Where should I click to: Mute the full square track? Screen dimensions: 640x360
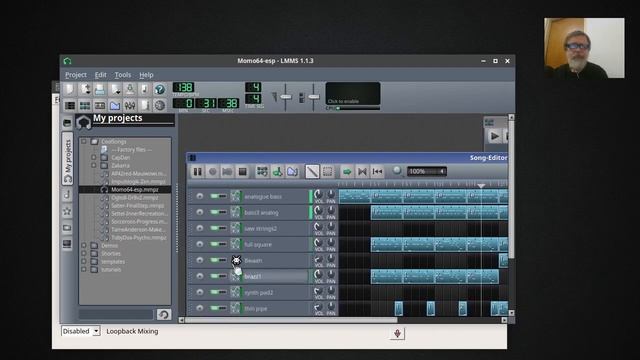tap(214, 244)
